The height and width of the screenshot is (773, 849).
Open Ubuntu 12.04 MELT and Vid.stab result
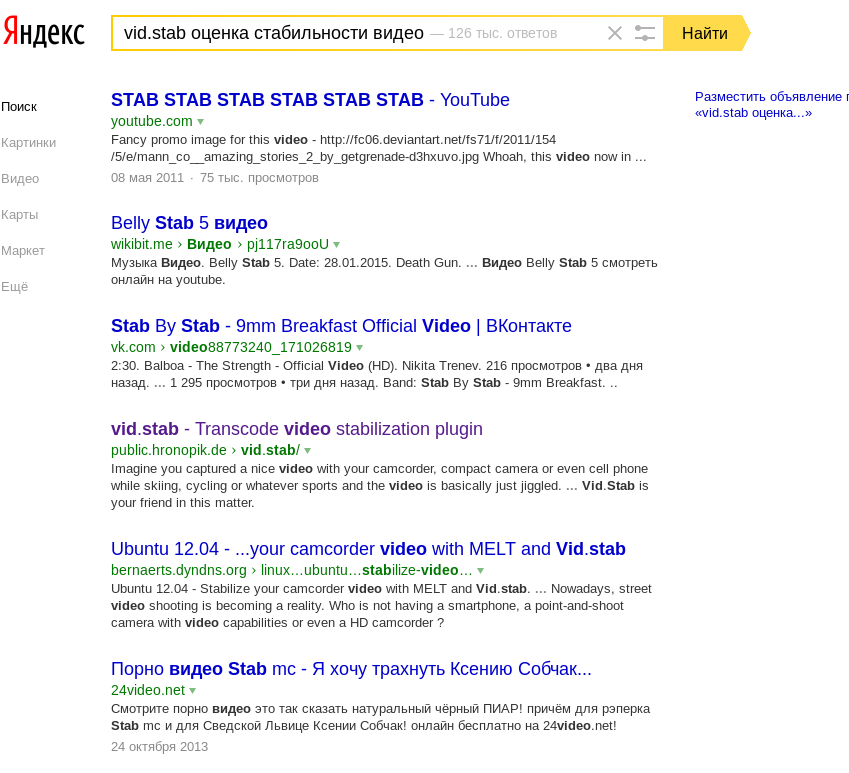click(x=368, y=549)
